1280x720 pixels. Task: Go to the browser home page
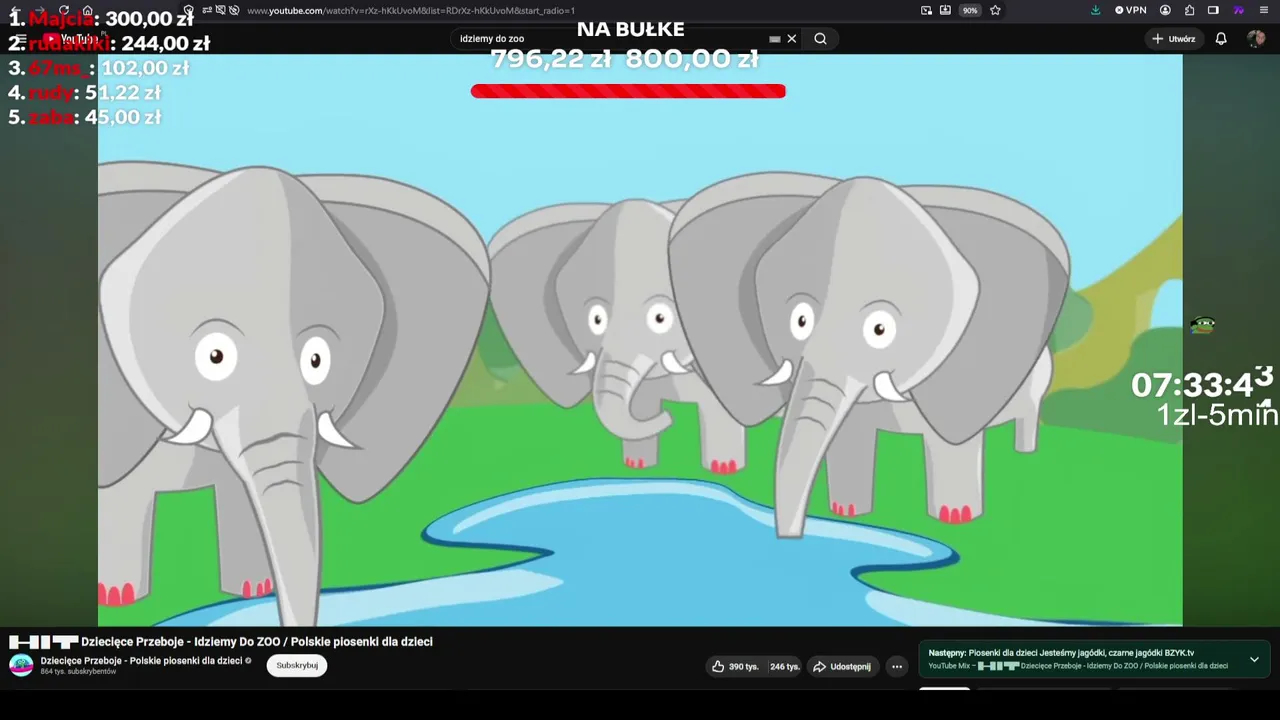coord(88,10)
